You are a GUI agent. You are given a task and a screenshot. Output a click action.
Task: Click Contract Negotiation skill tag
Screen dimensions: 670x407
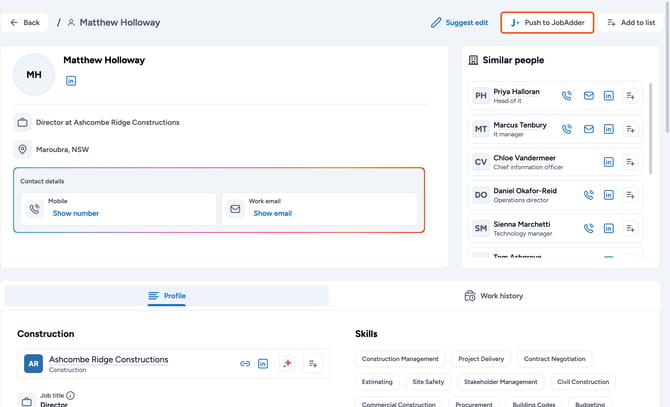coord(555,359)
